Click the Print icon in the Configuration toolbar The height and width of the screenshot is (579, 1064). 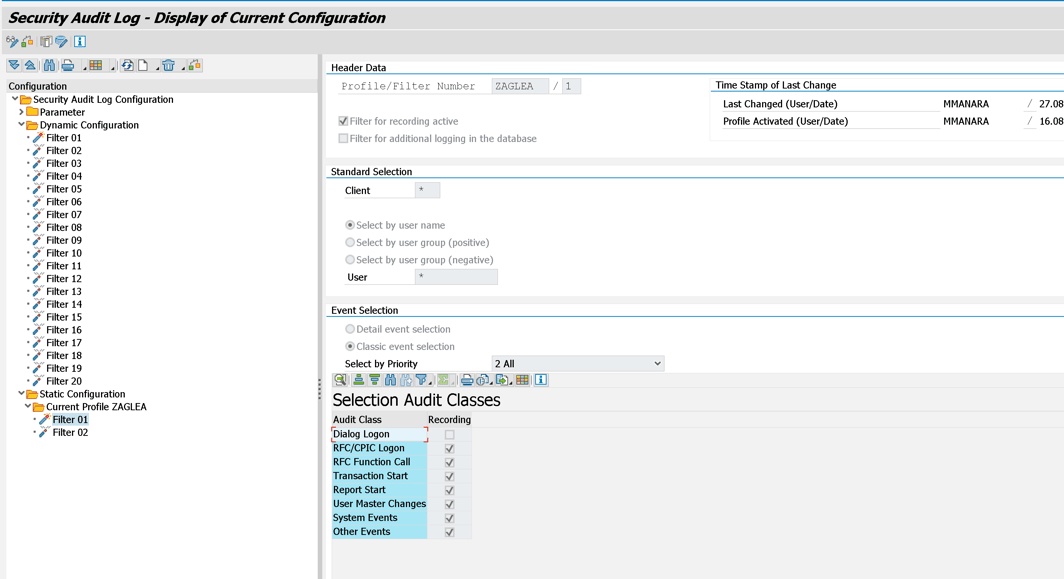click(x=67, y=64)
